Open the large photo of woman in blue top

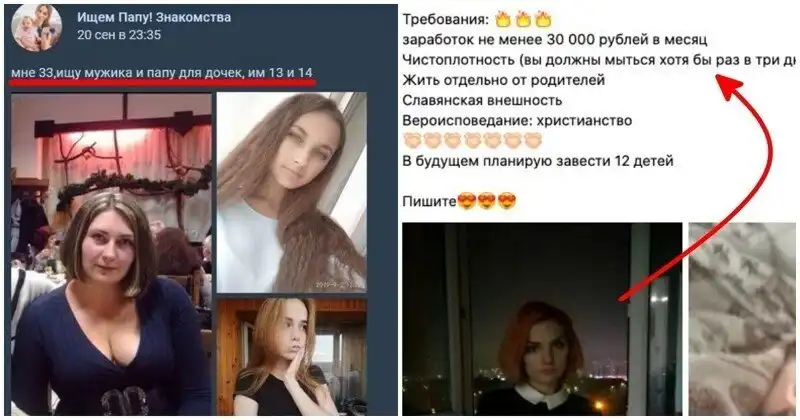click(111, 254)
